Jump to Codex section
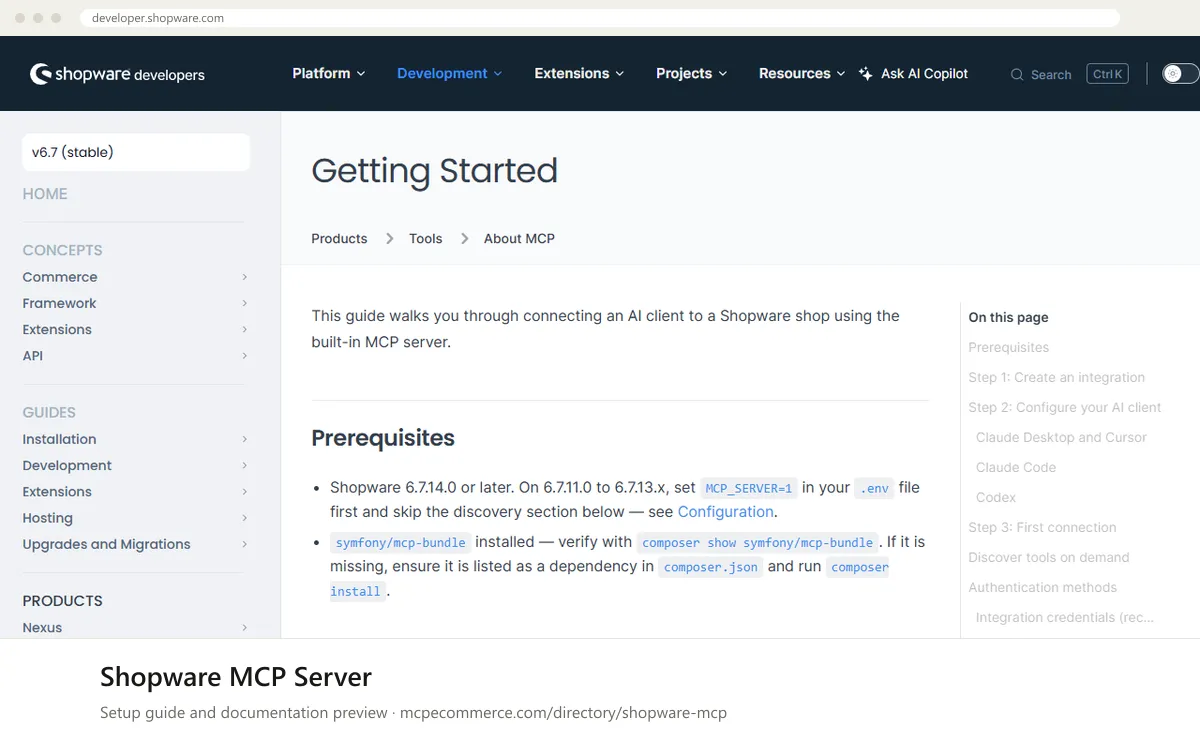This screenshot has height=750, width=1200. pyautogui.click(x=996, y=497)
